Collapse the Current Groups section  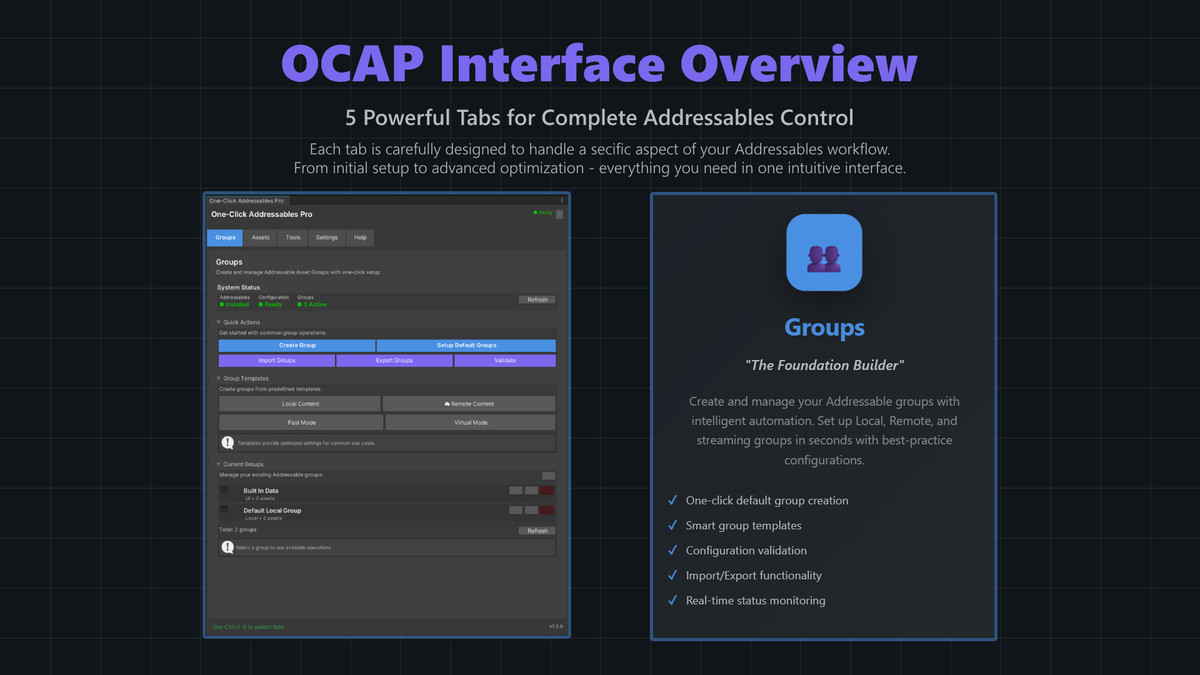(218, 464)
